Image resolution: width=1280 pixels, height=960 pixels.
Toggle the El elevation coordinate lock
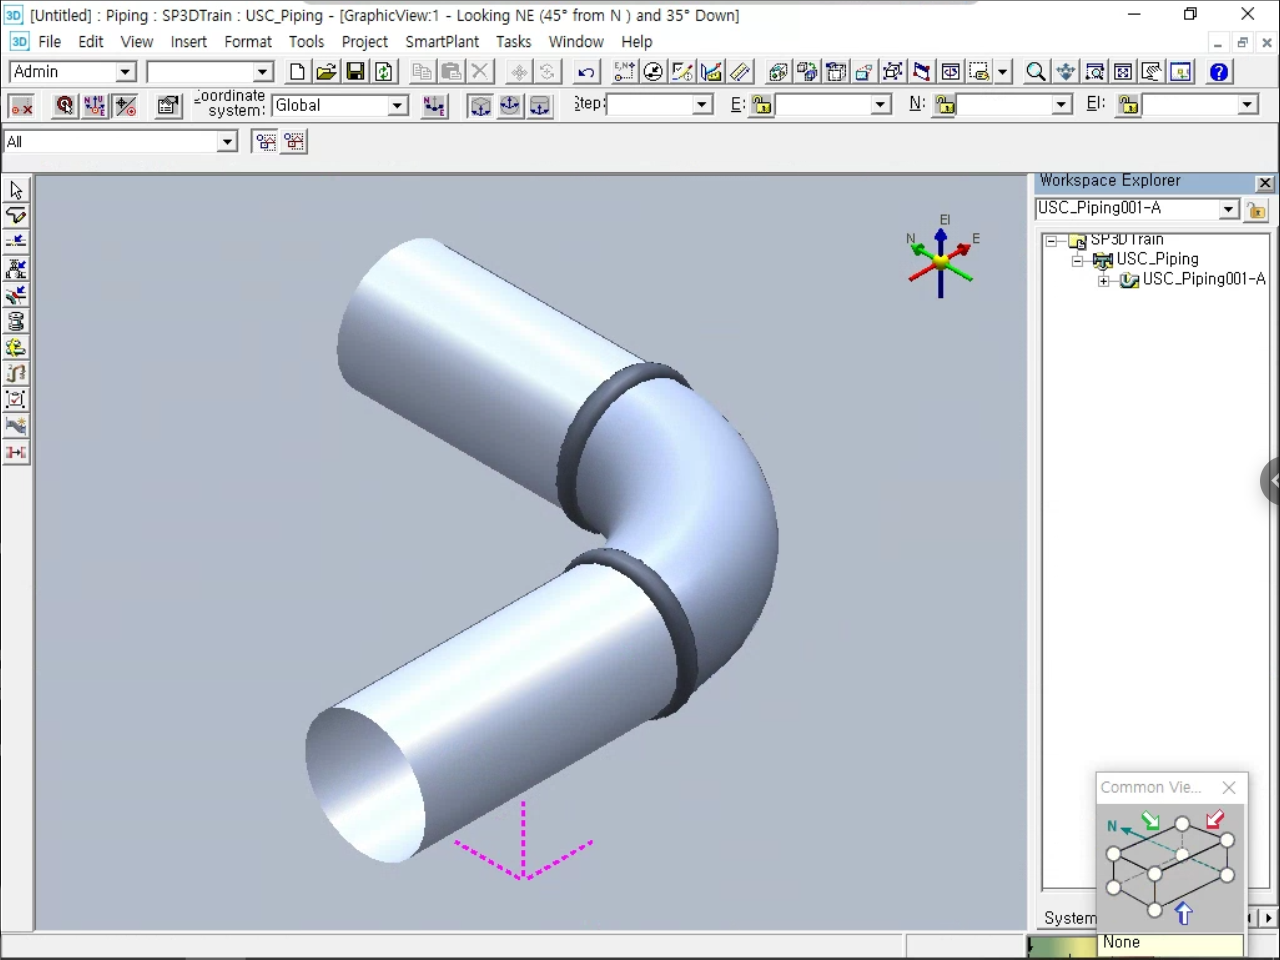(x=1129, y=105)
